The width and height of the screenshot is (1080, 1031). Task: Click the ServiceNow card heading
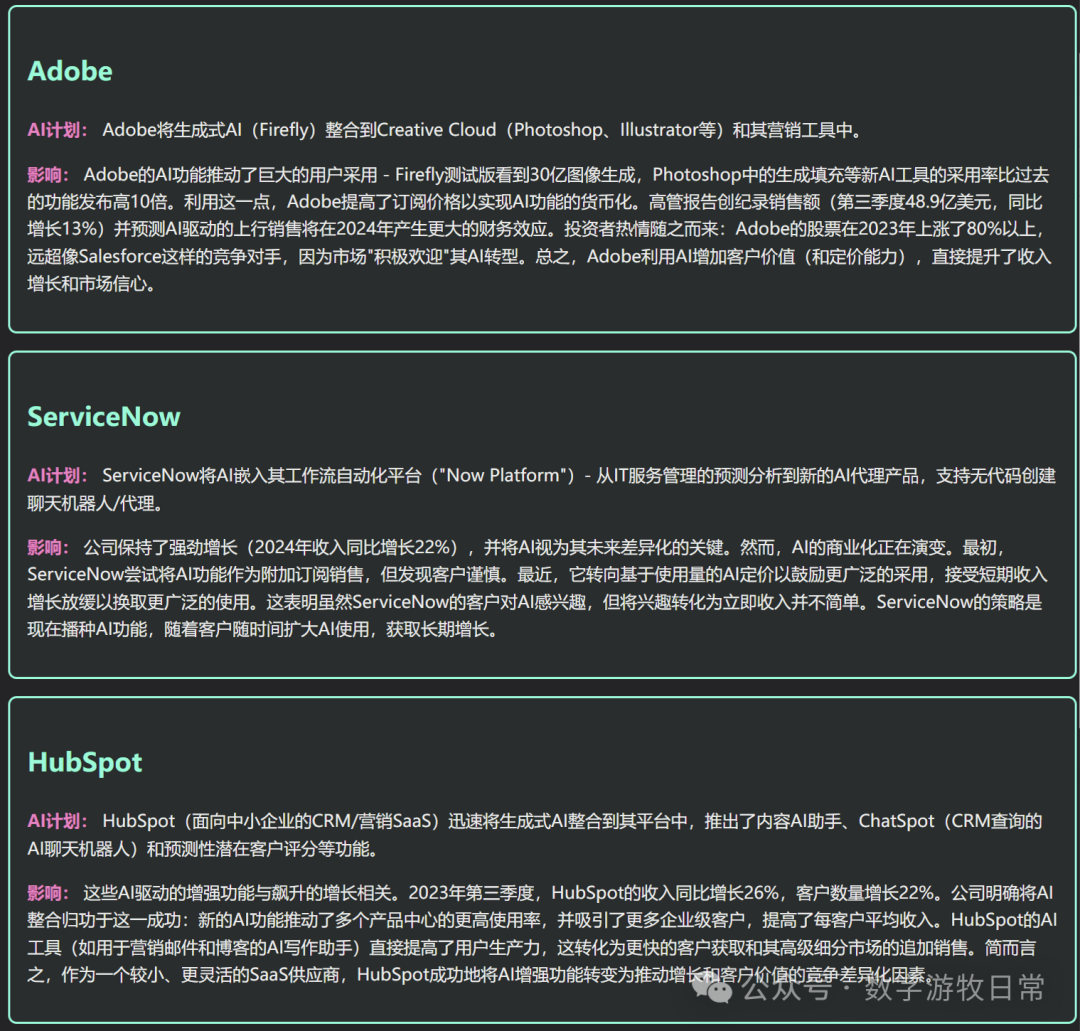(x=104, y=417)
